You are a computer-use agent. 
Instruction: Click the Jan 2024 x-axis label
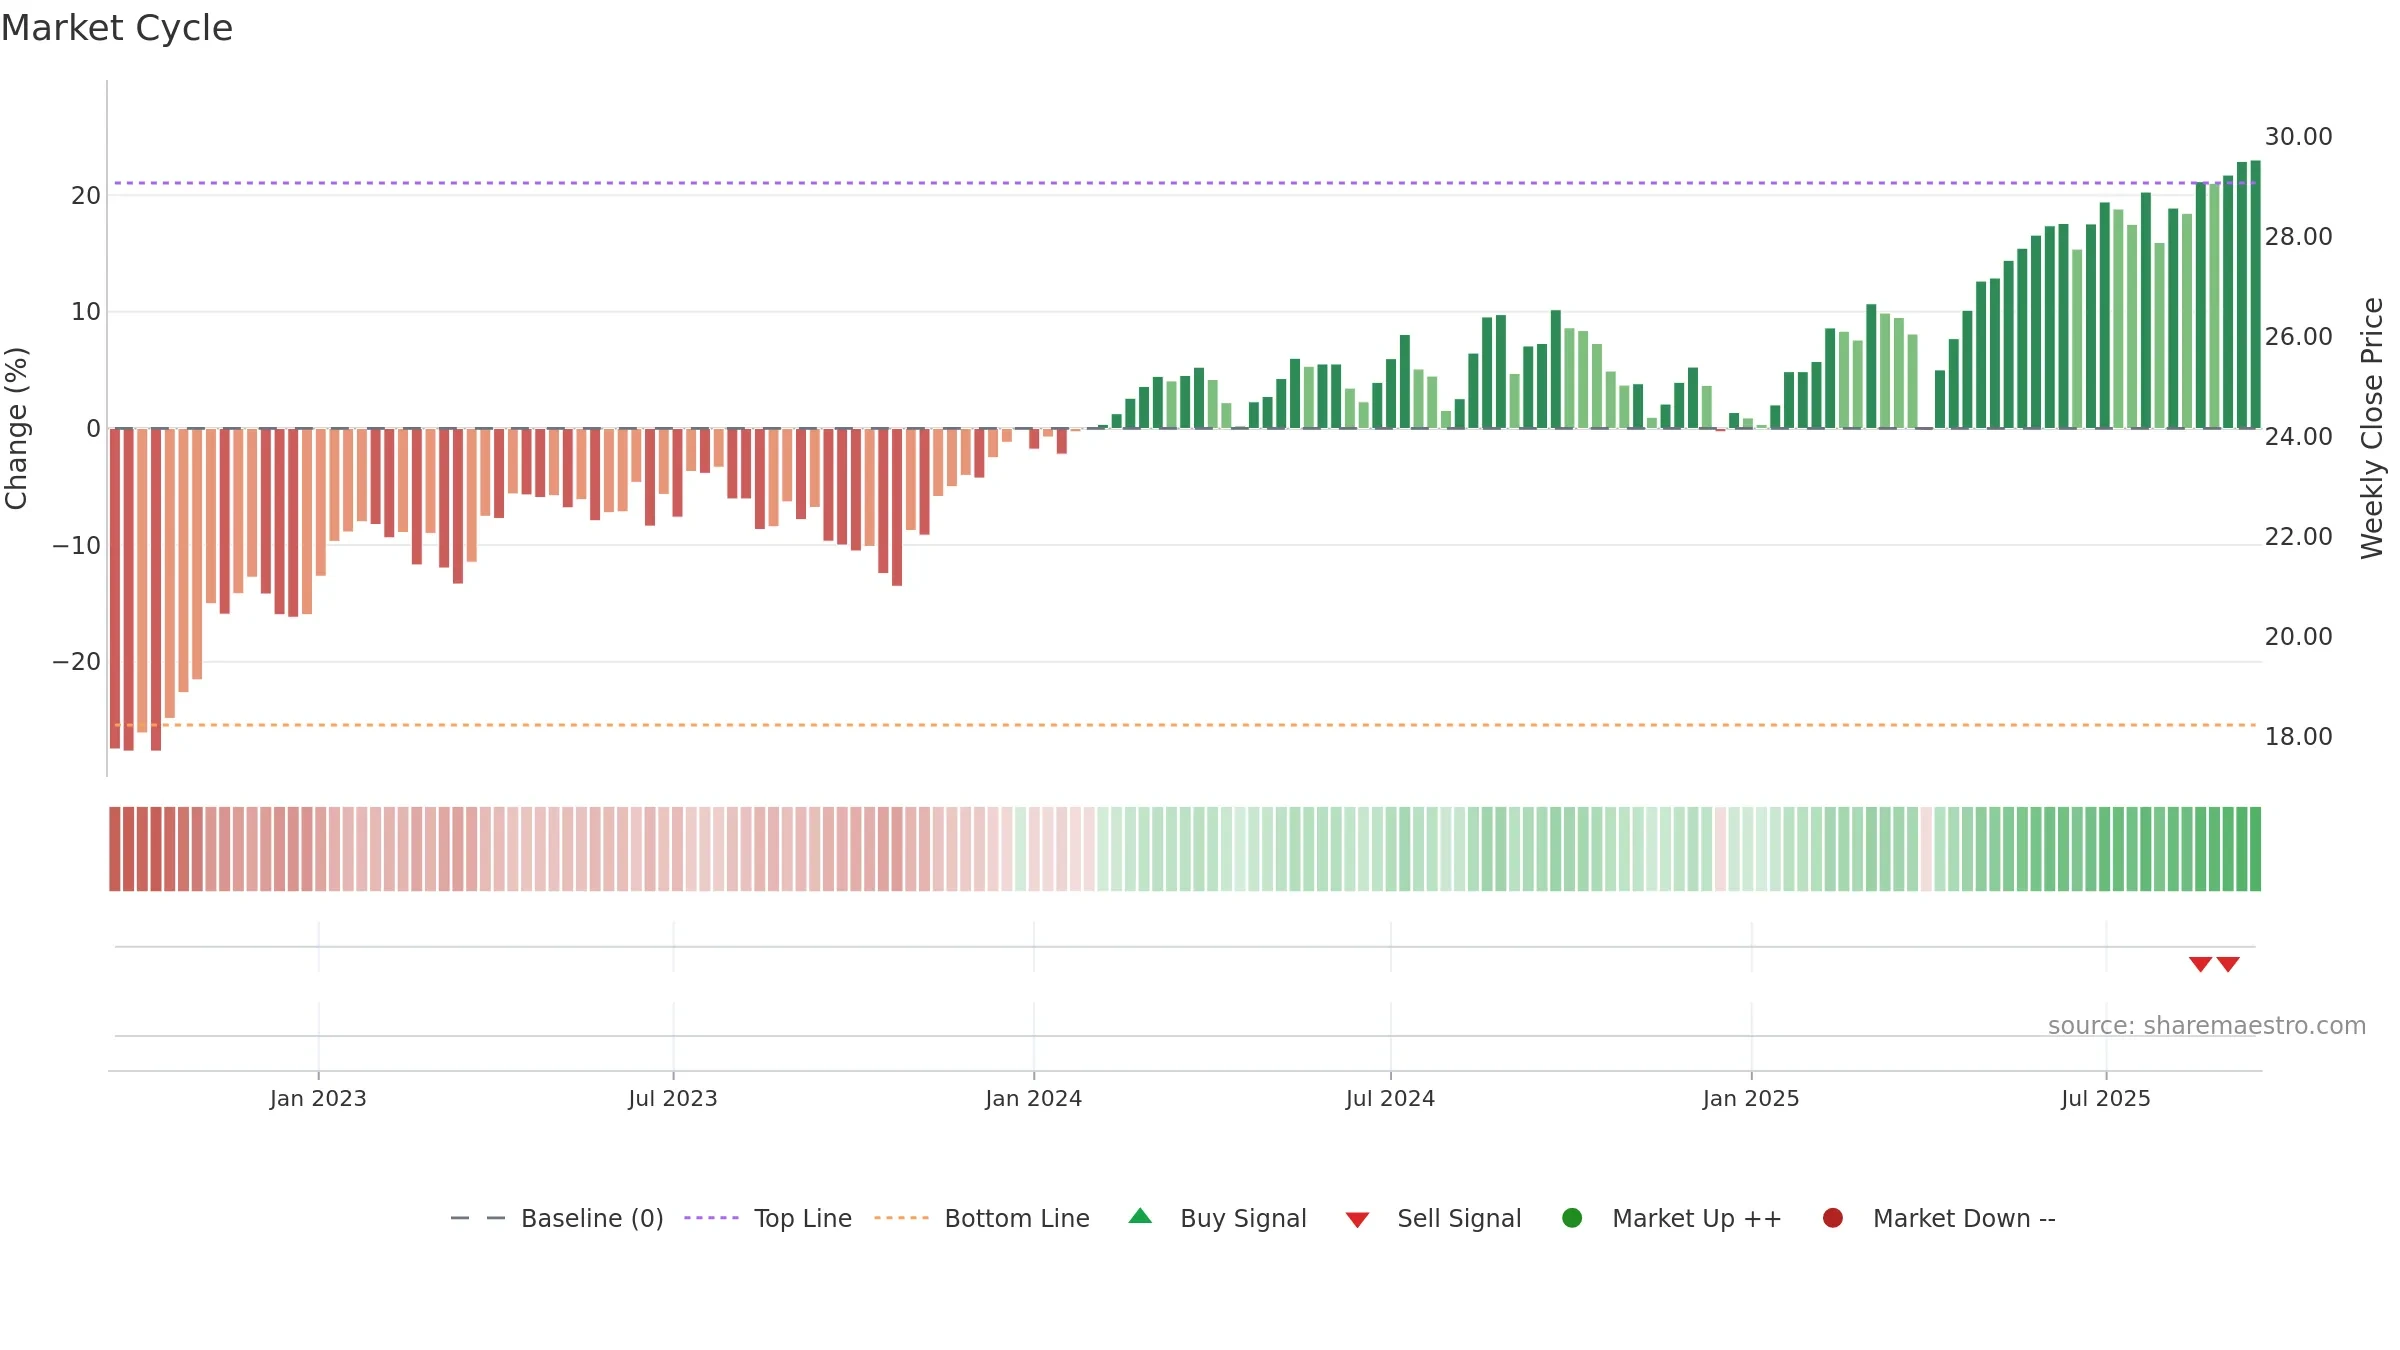tap(1033, 1098)
